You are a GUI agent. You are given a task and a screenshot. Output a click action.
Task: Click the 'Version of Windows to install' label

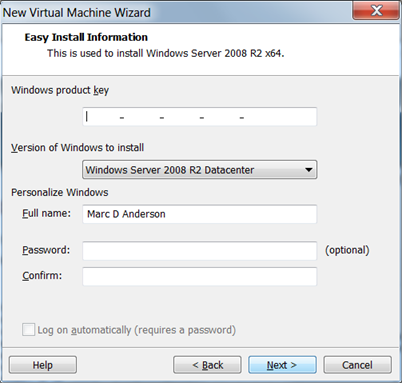tap(78, 148)
